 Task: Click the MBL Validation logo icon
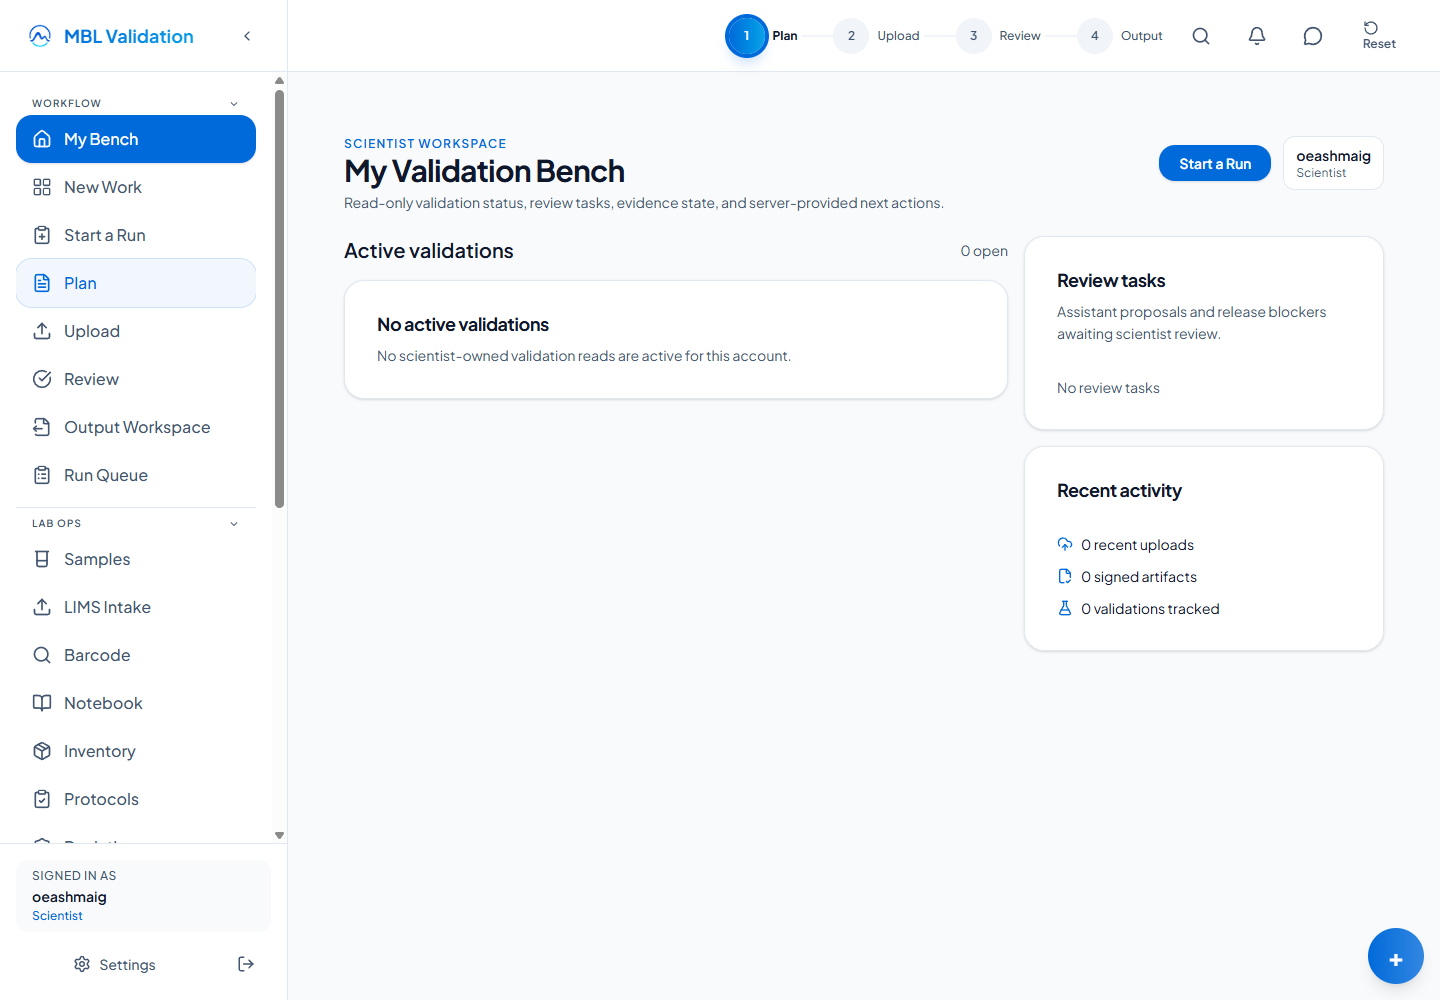click(40, 36)
